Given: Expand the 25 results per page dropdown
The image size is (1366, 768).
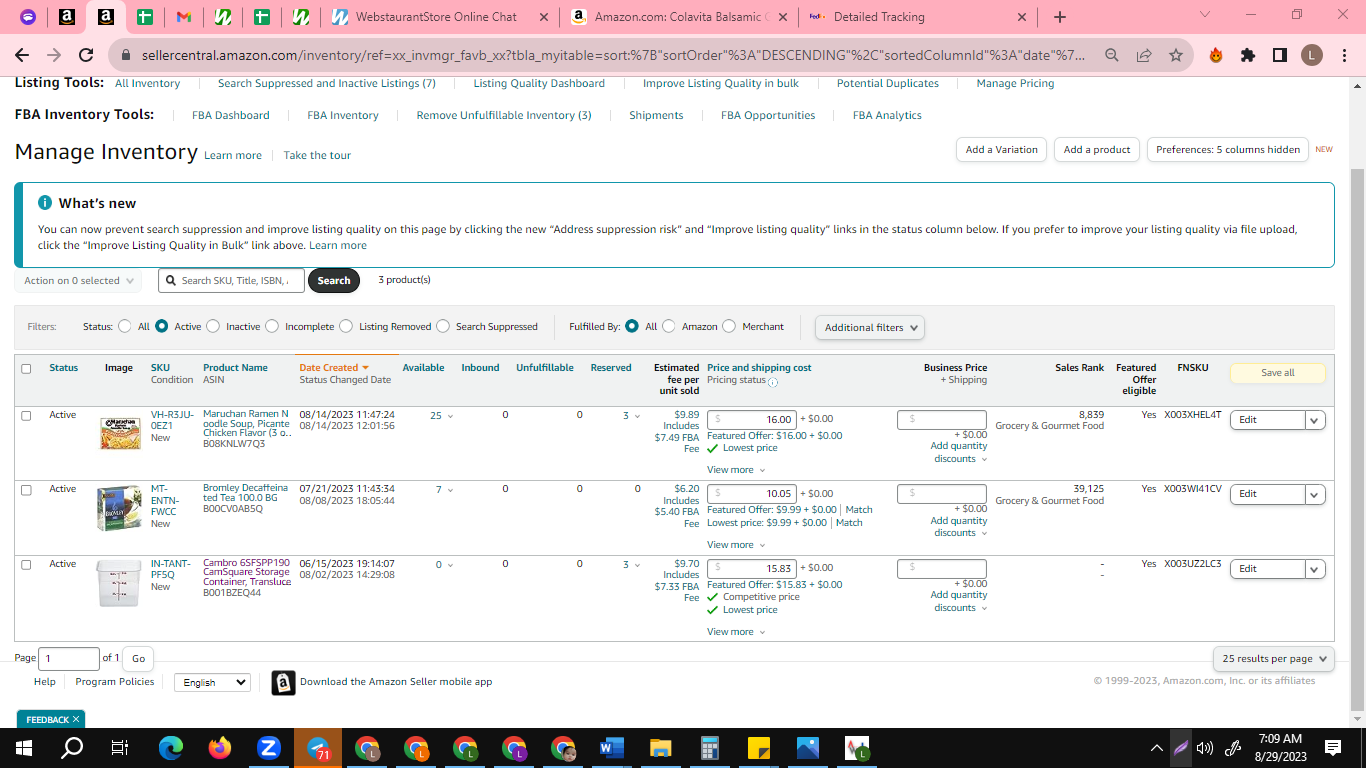Looking at the screenshot, I should pyautogui.click(x=1274, y=659).
